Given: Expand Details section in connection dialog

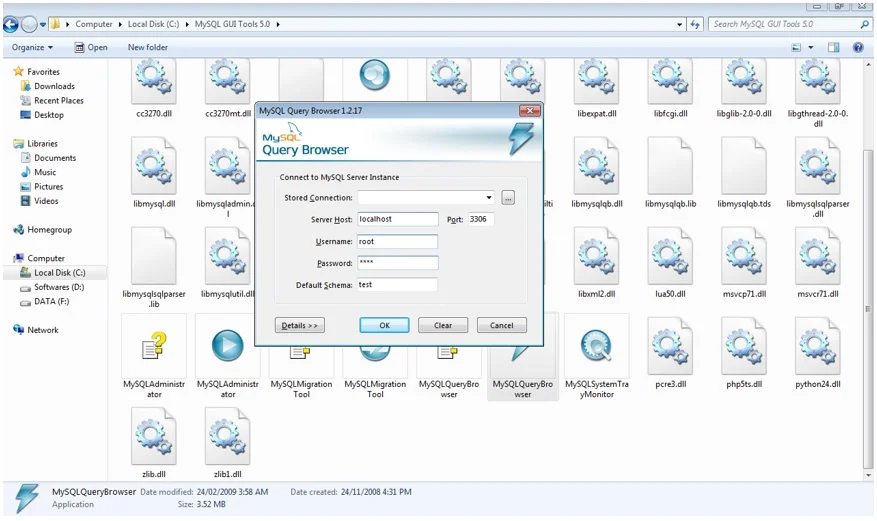Looking at the screenshot, I should click(x=300, y=325).
